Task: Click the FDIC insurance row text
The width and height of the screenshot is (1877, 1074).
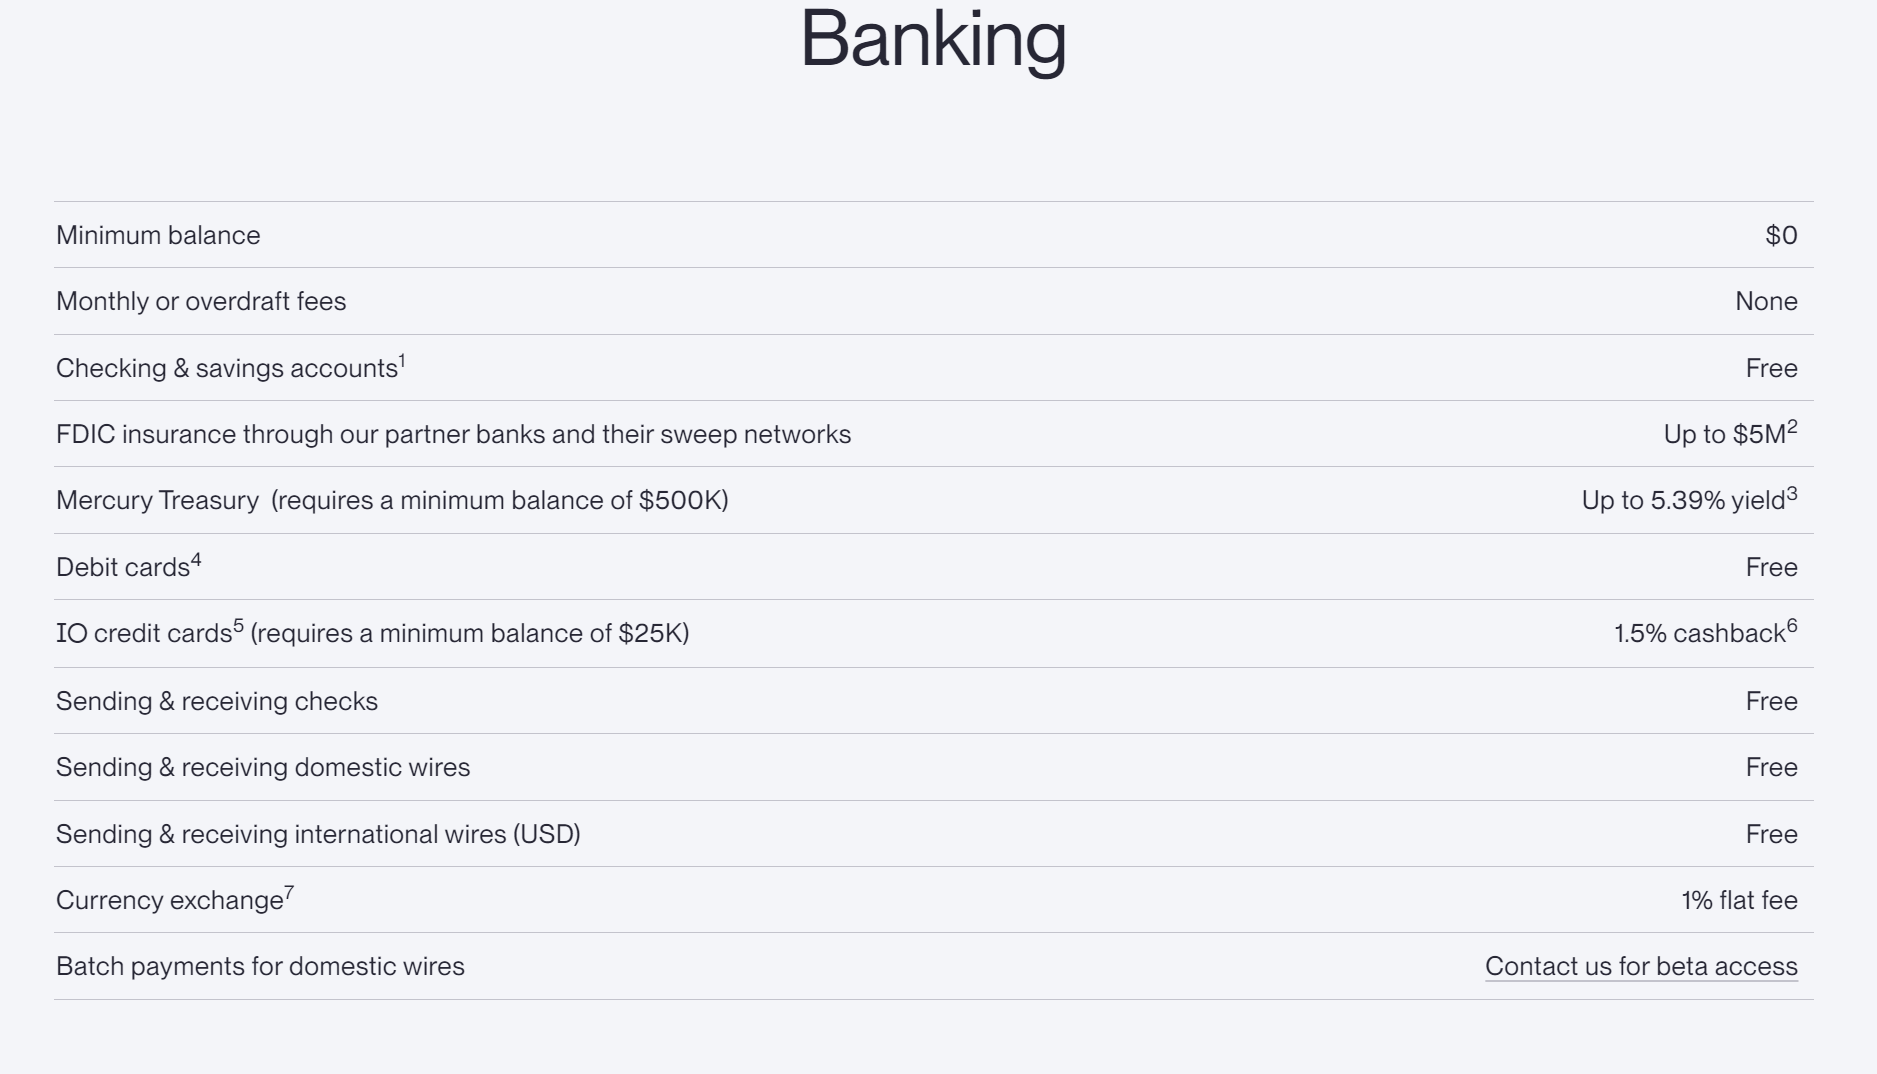Action: [453, 435]
